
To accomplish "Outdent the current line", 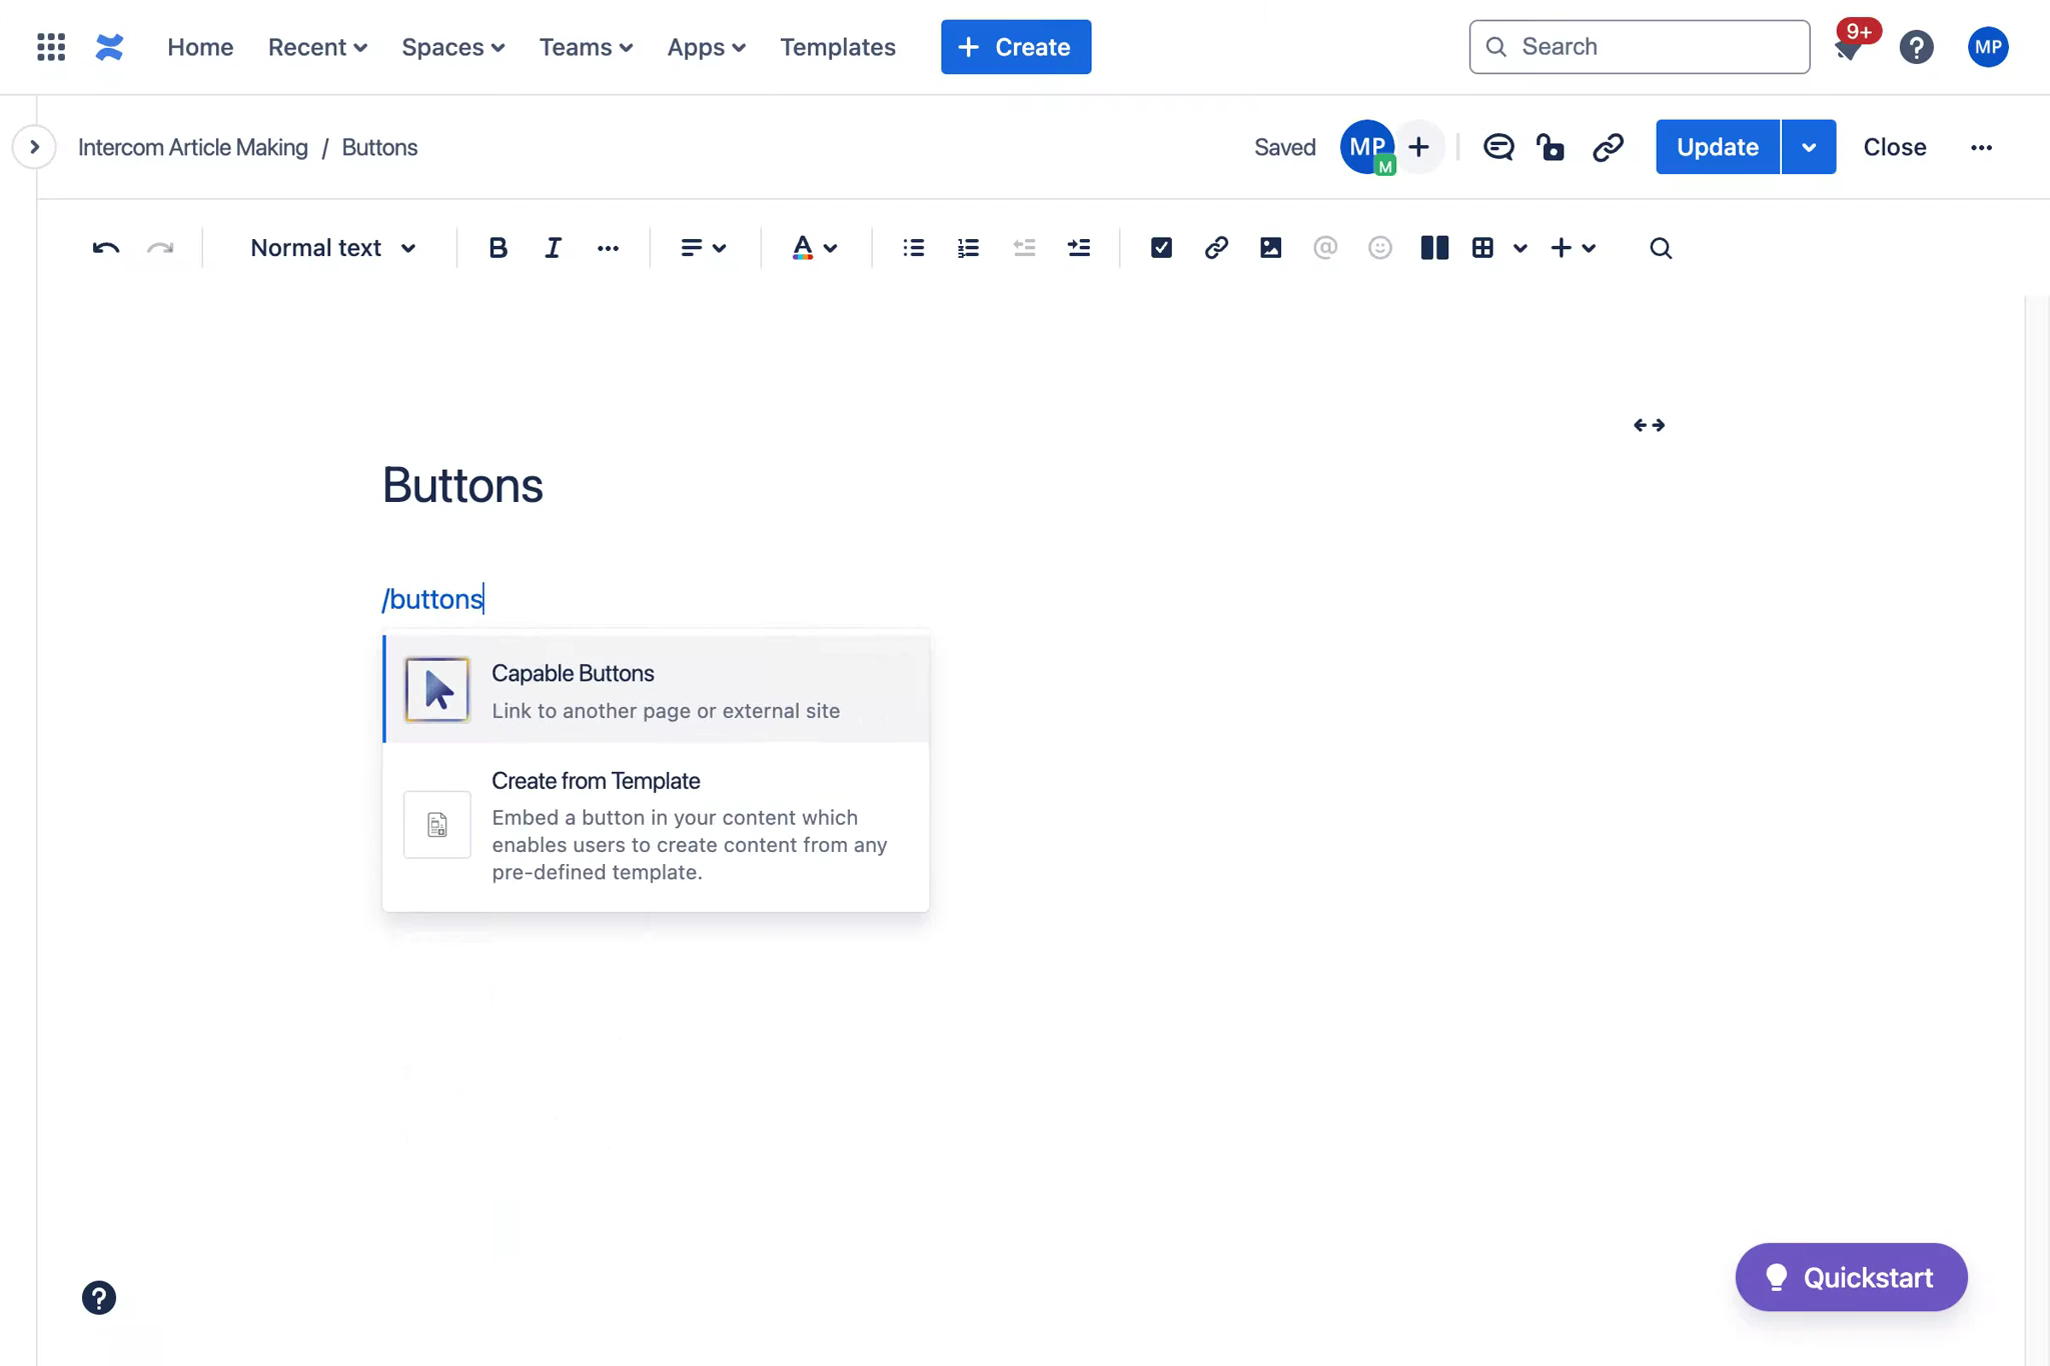I will [1024, 248].
